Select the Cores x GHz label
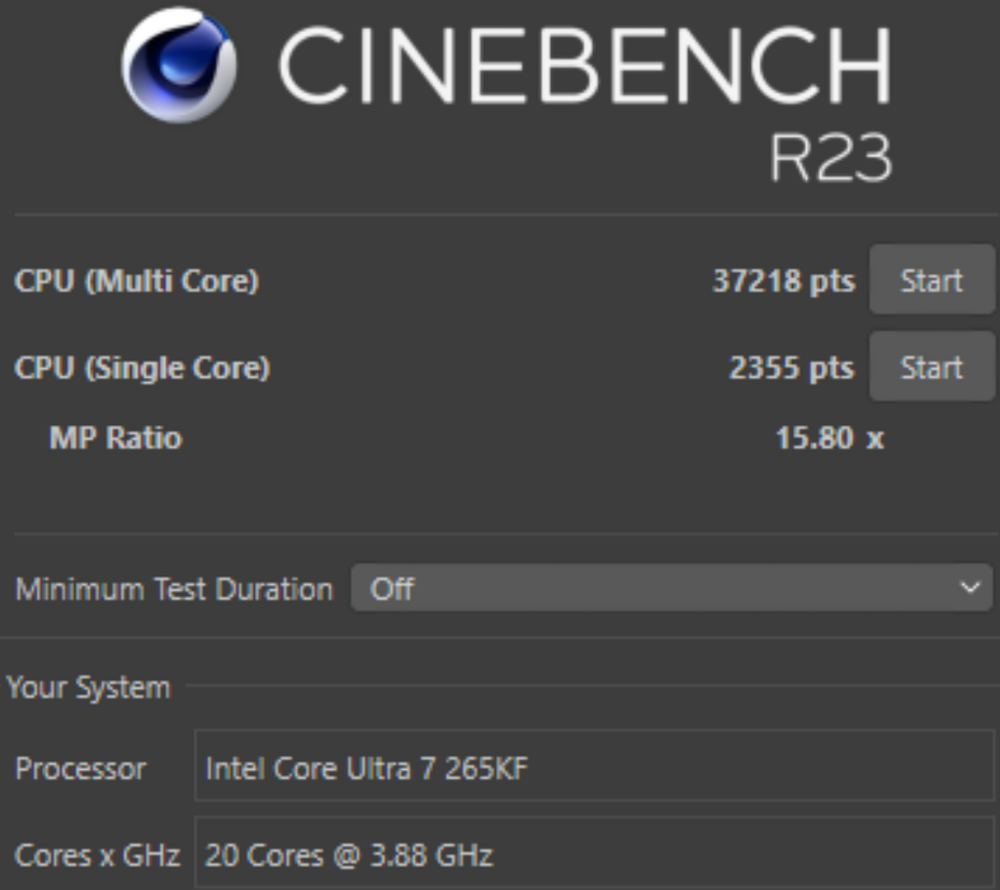 (97, 855)
